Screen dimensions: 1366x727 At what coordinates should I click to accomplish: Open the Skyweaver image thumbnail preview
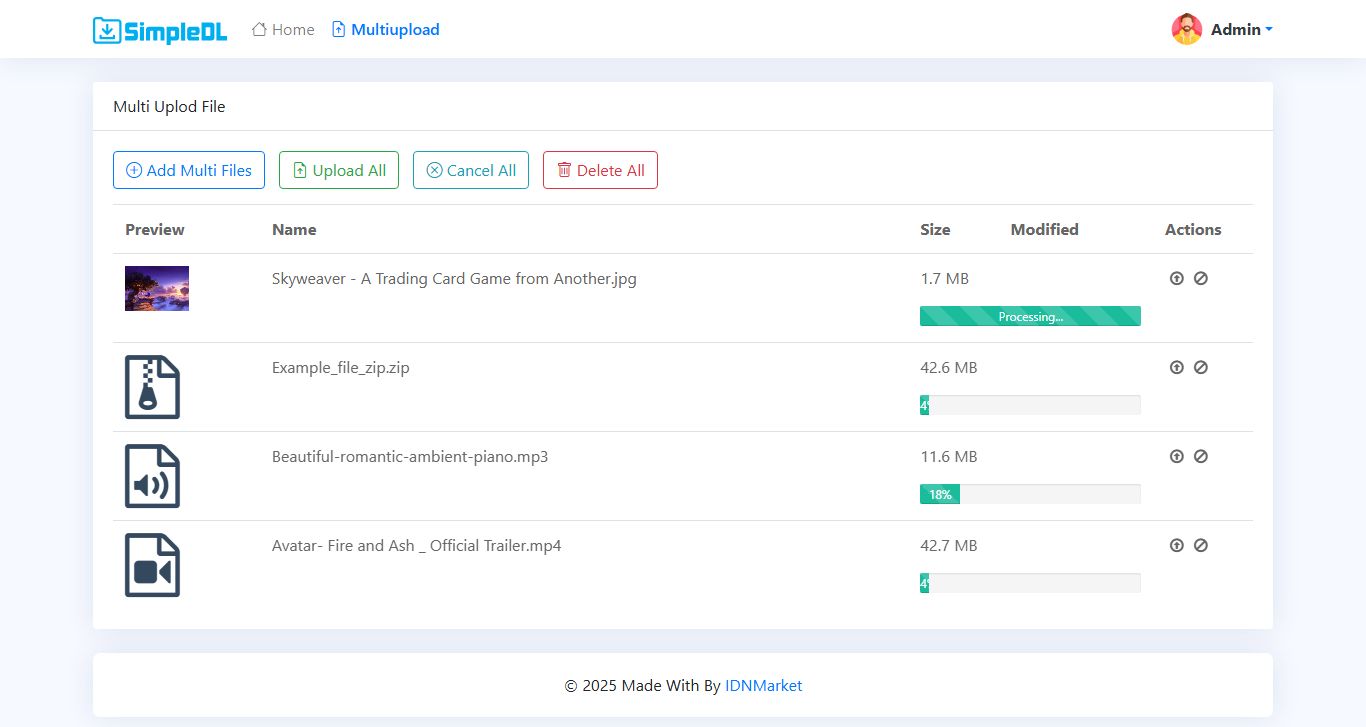pos(157,288)
